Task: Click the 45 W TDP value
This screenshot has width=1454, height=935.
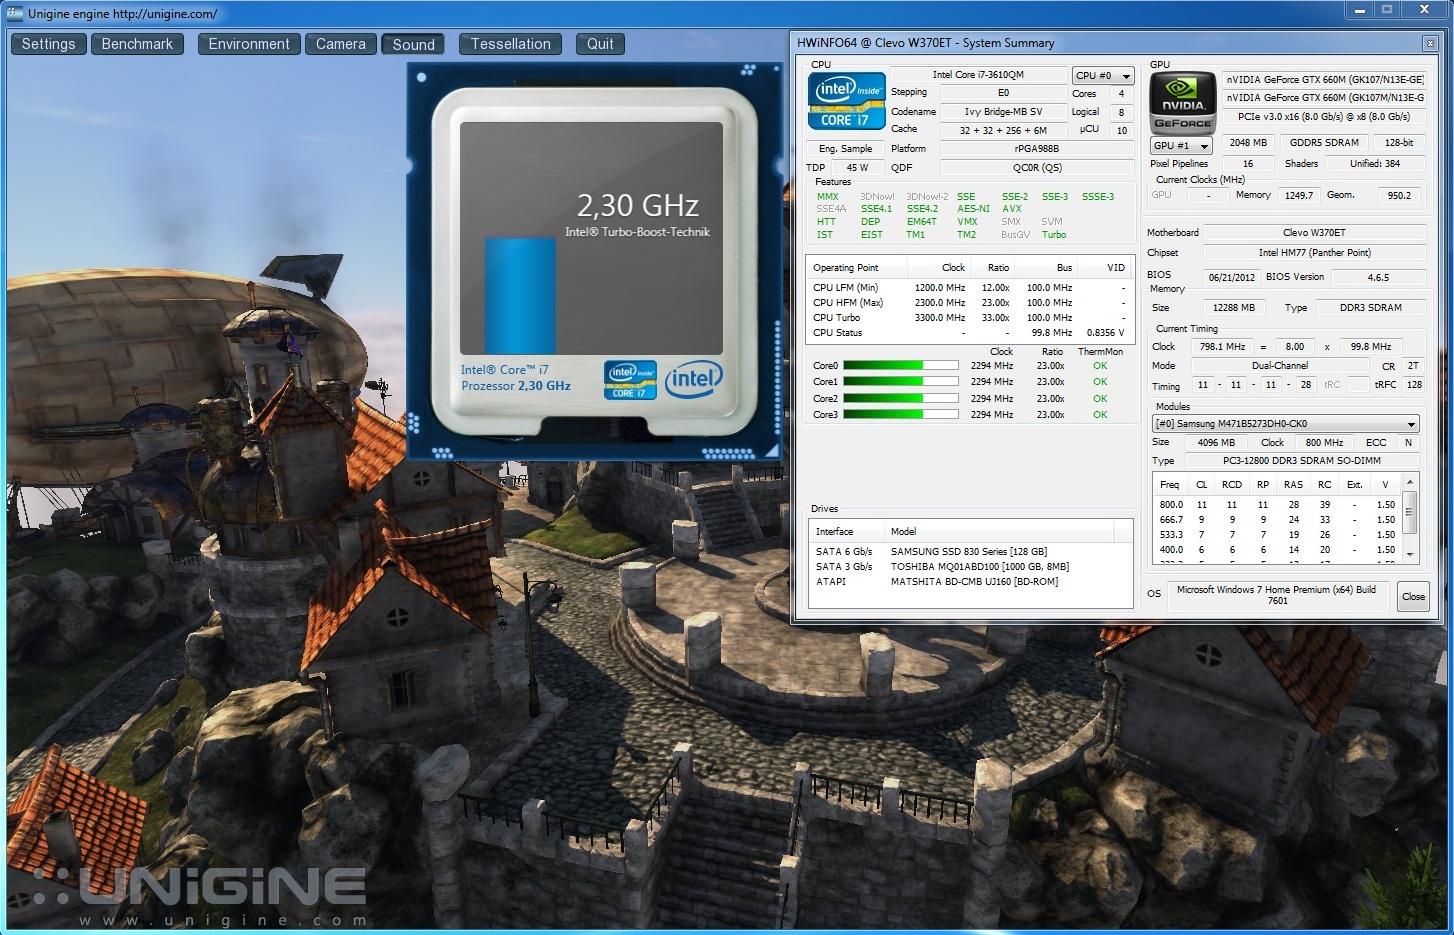Action: click(x=857, y=168)
